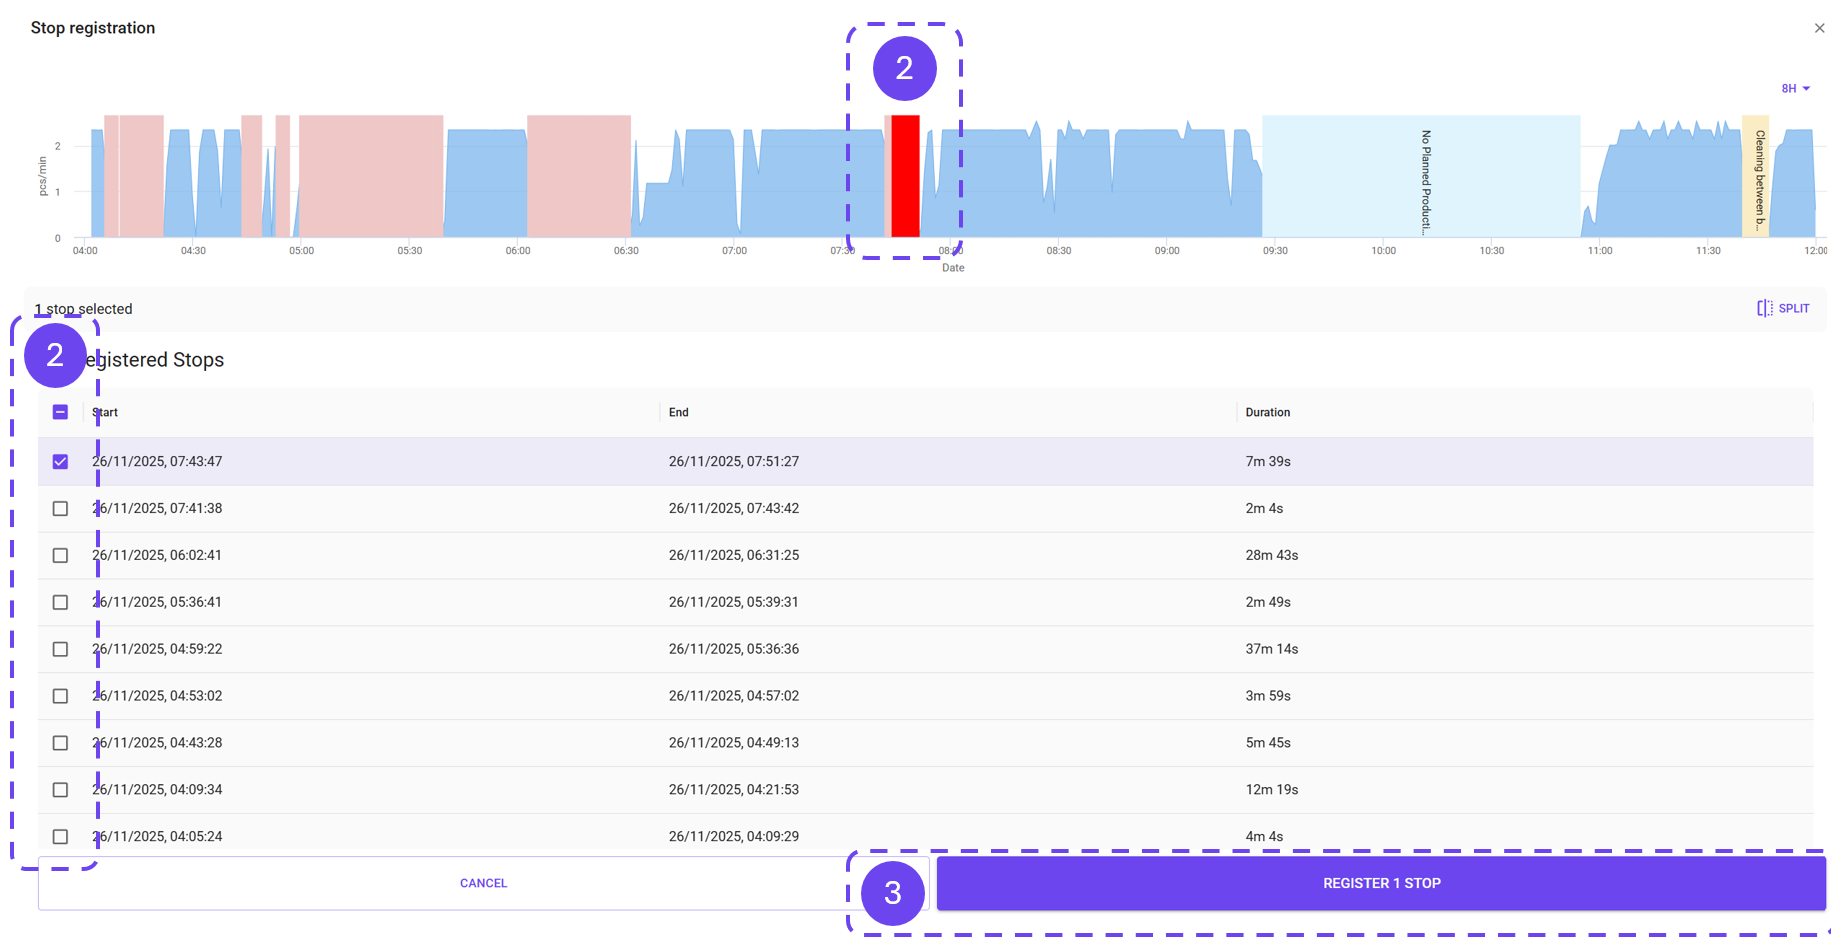
Task: Check the 07:41:38 stop checkbox
Action: coord(60,508)
